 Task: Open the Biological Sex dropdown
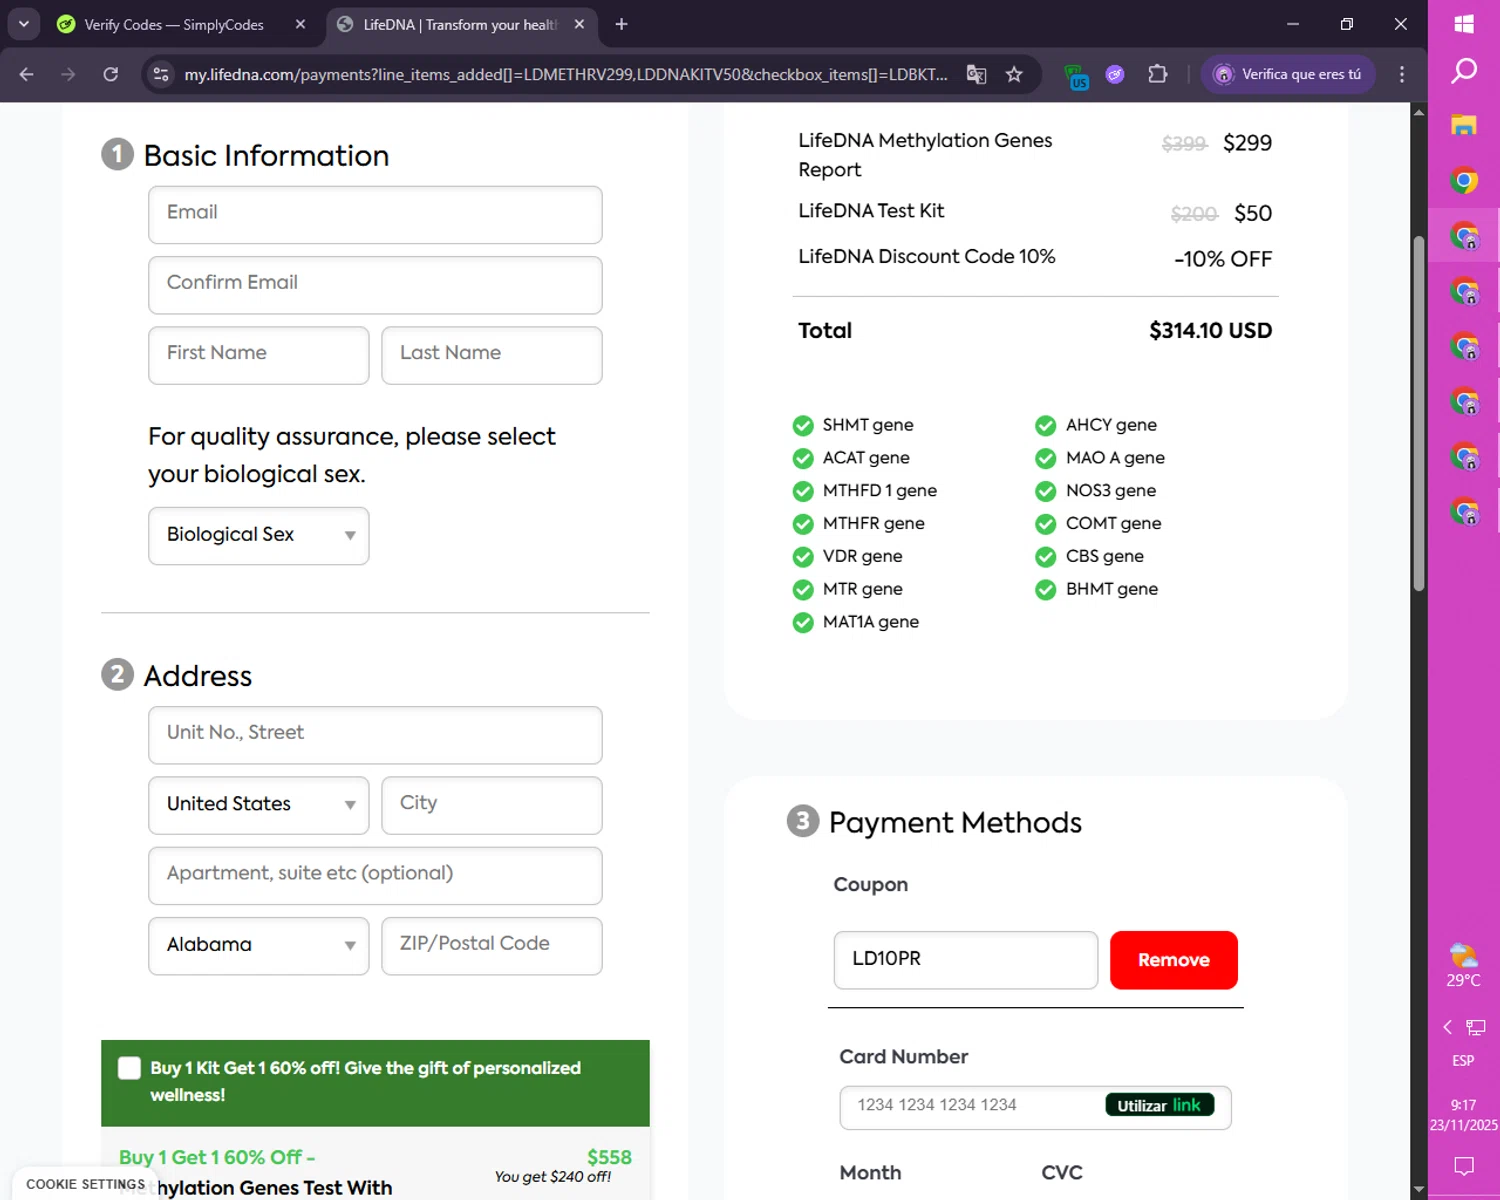259,536
